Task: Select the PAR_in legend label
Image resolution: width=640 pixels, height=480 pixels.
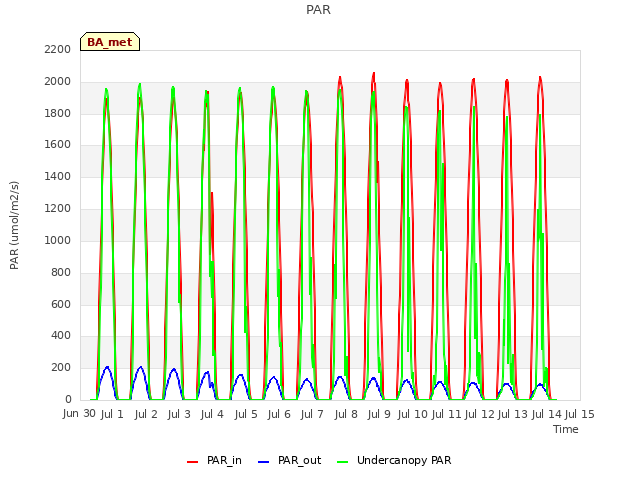Action: 224,460
